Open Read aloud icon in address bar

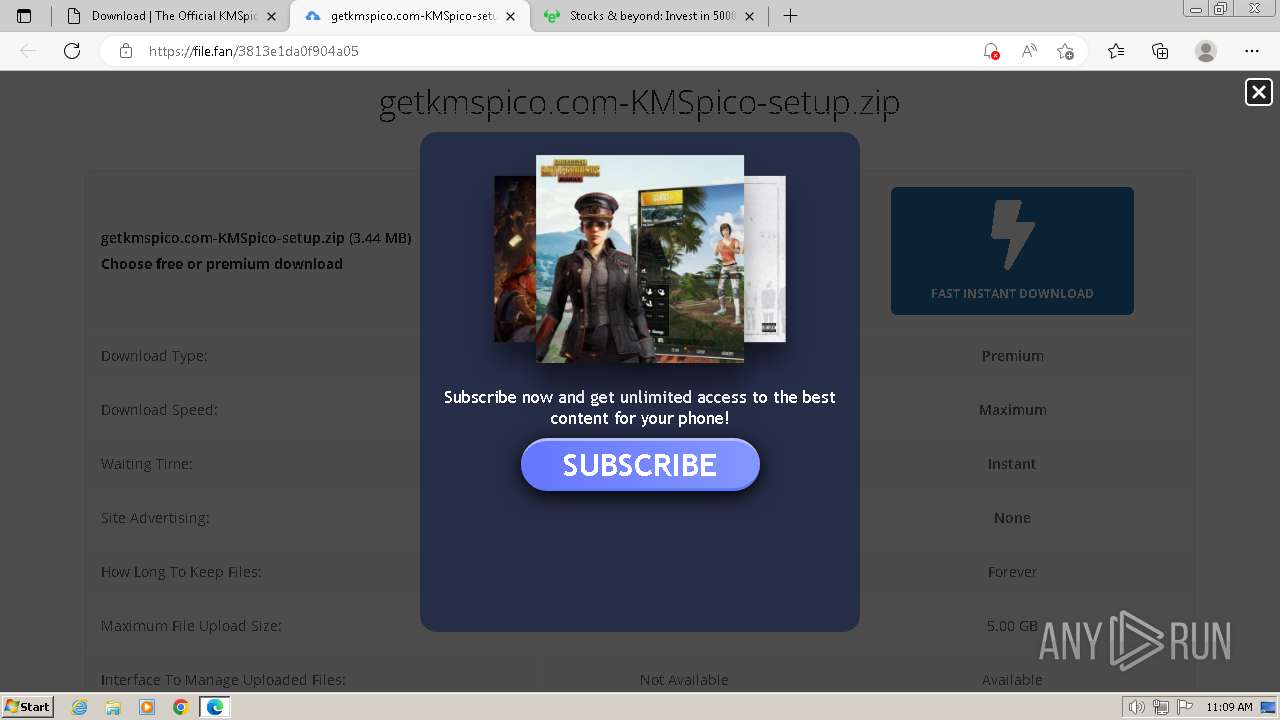[1028, 51]
